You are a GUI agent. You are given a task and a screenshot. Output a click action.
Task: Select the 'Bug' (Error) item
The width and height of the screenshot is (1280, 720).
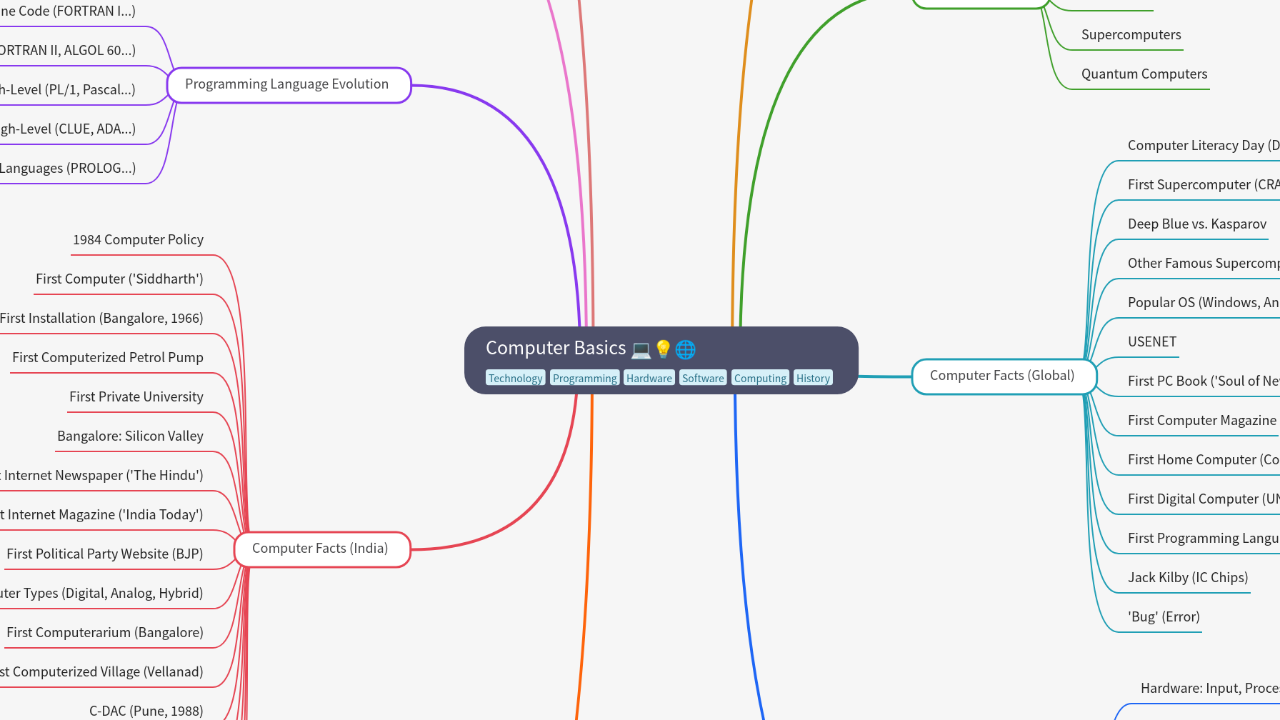click(x=1163, y=617)
